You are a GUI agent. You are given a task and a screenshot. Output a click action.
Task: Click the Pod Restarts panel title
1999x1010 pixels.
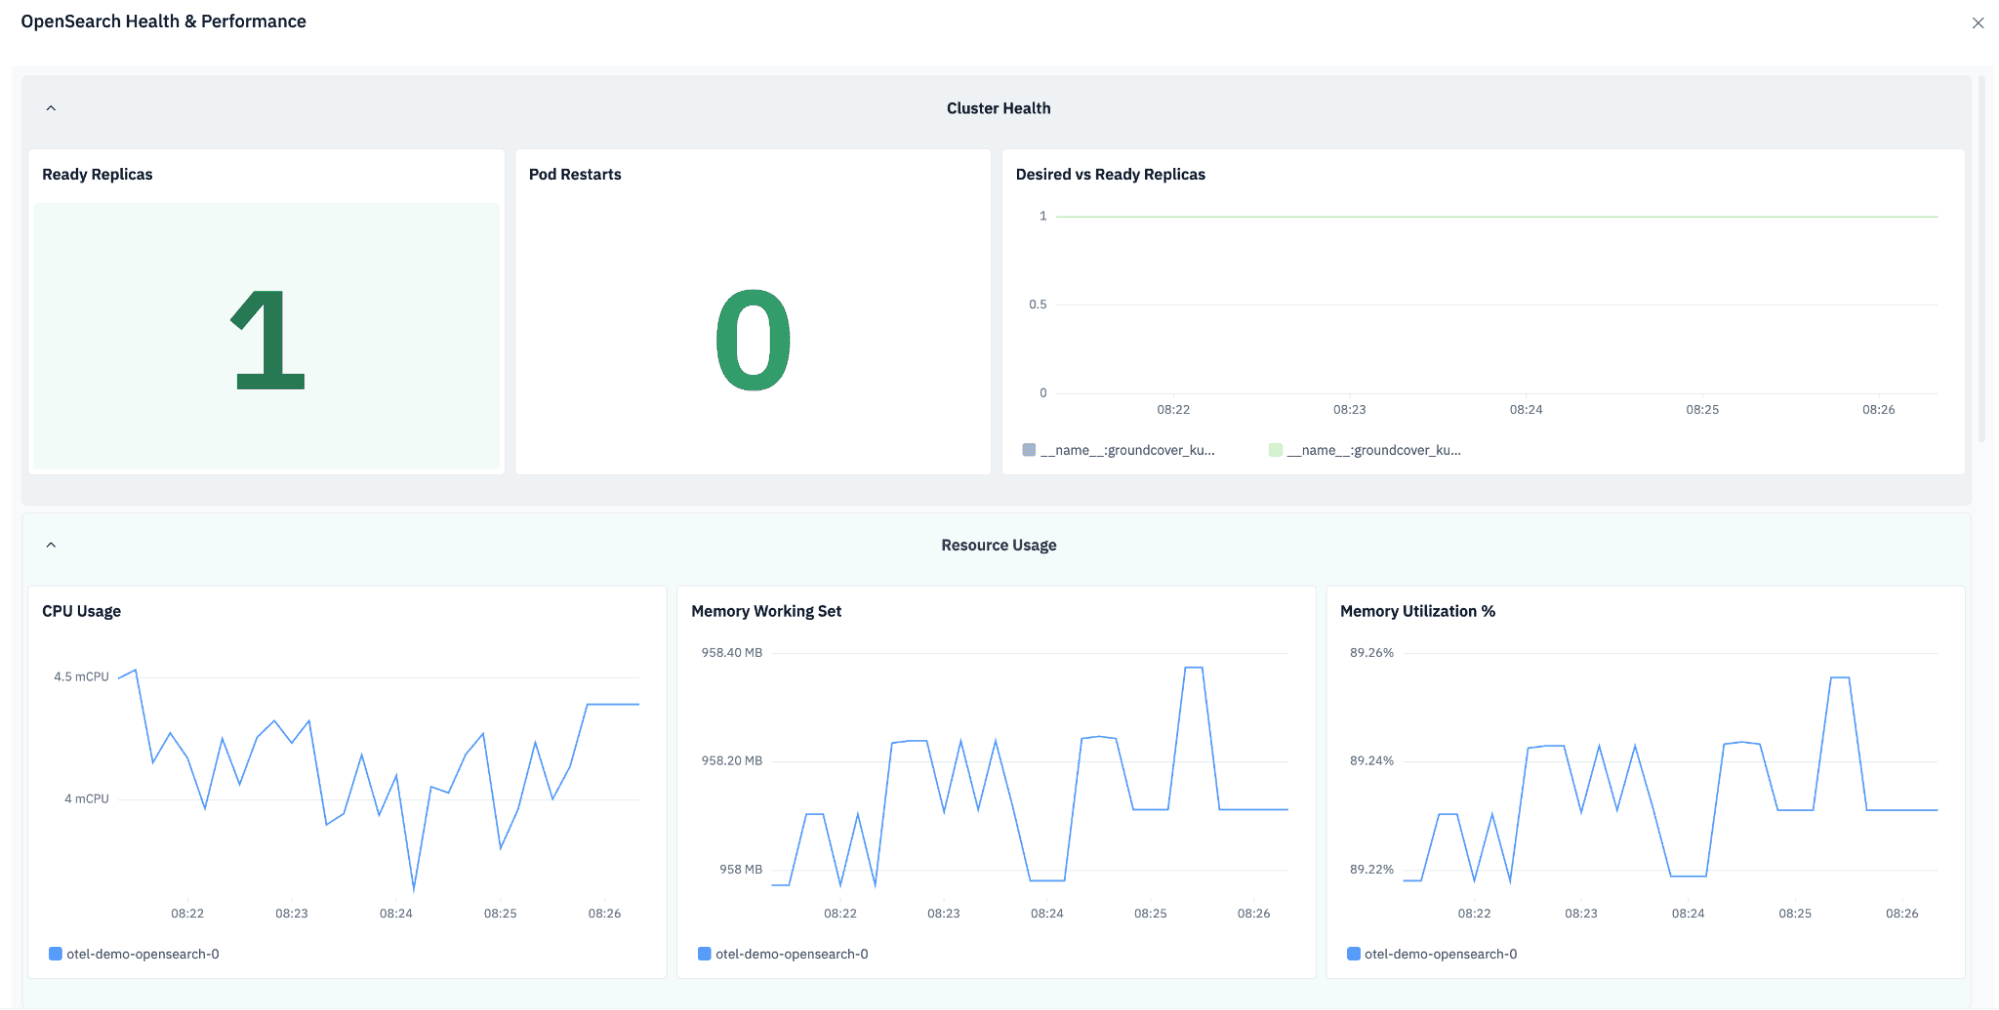pos(575,174)
